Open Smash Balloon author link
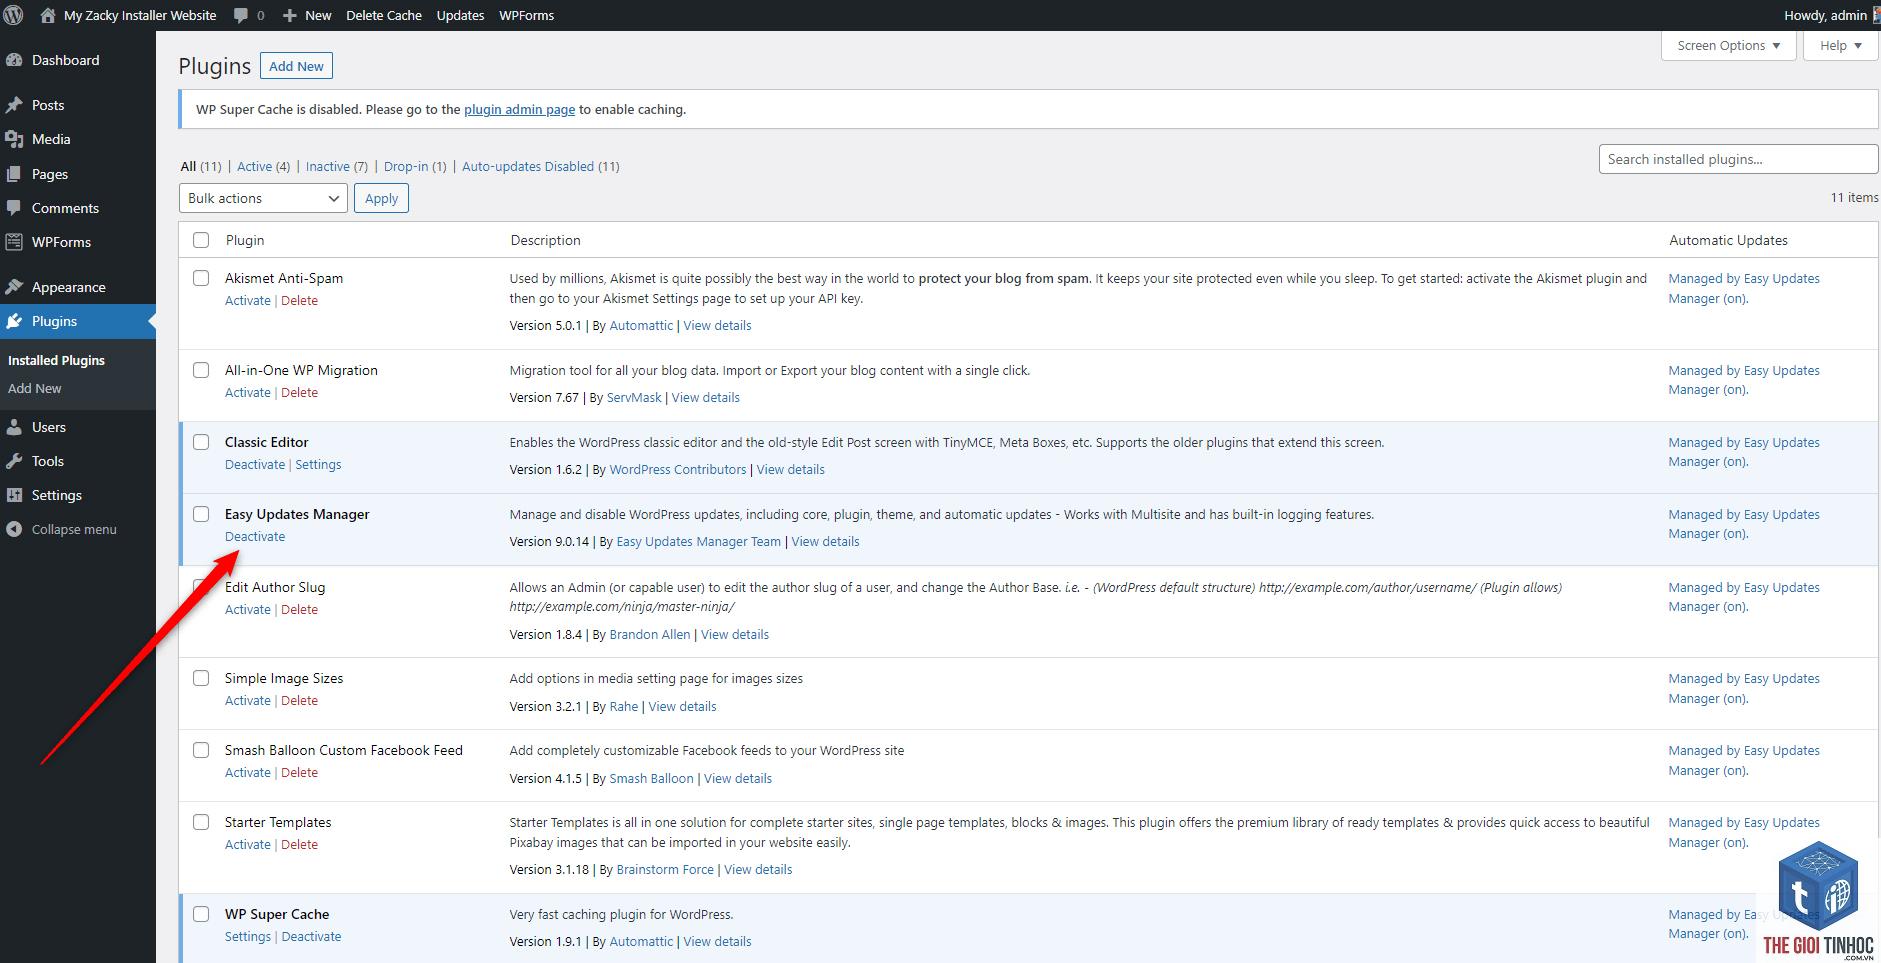The height and width of the screenshot is (963, 1881). tap(651, 778)
